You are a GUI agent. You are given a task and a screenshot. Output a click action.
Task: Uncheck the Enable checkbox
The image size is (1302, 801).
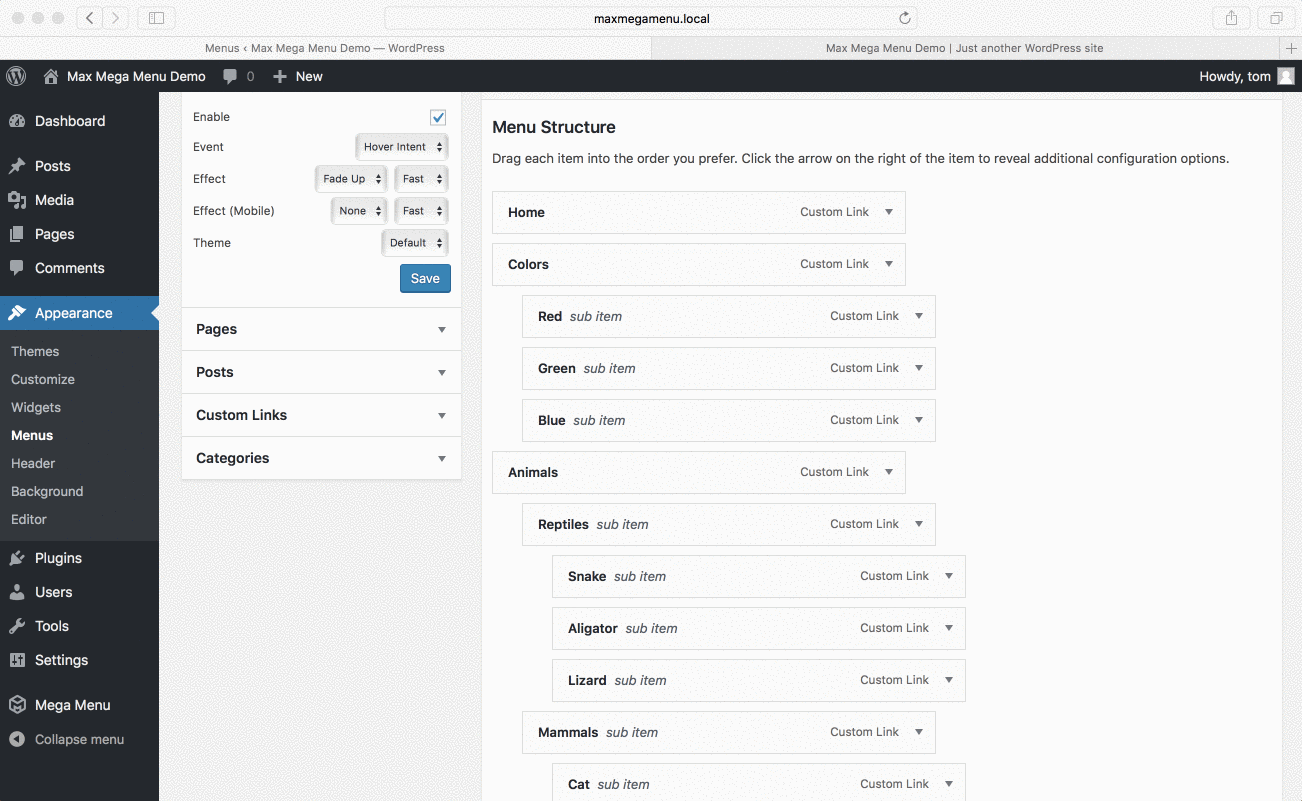tap(438, 118)
